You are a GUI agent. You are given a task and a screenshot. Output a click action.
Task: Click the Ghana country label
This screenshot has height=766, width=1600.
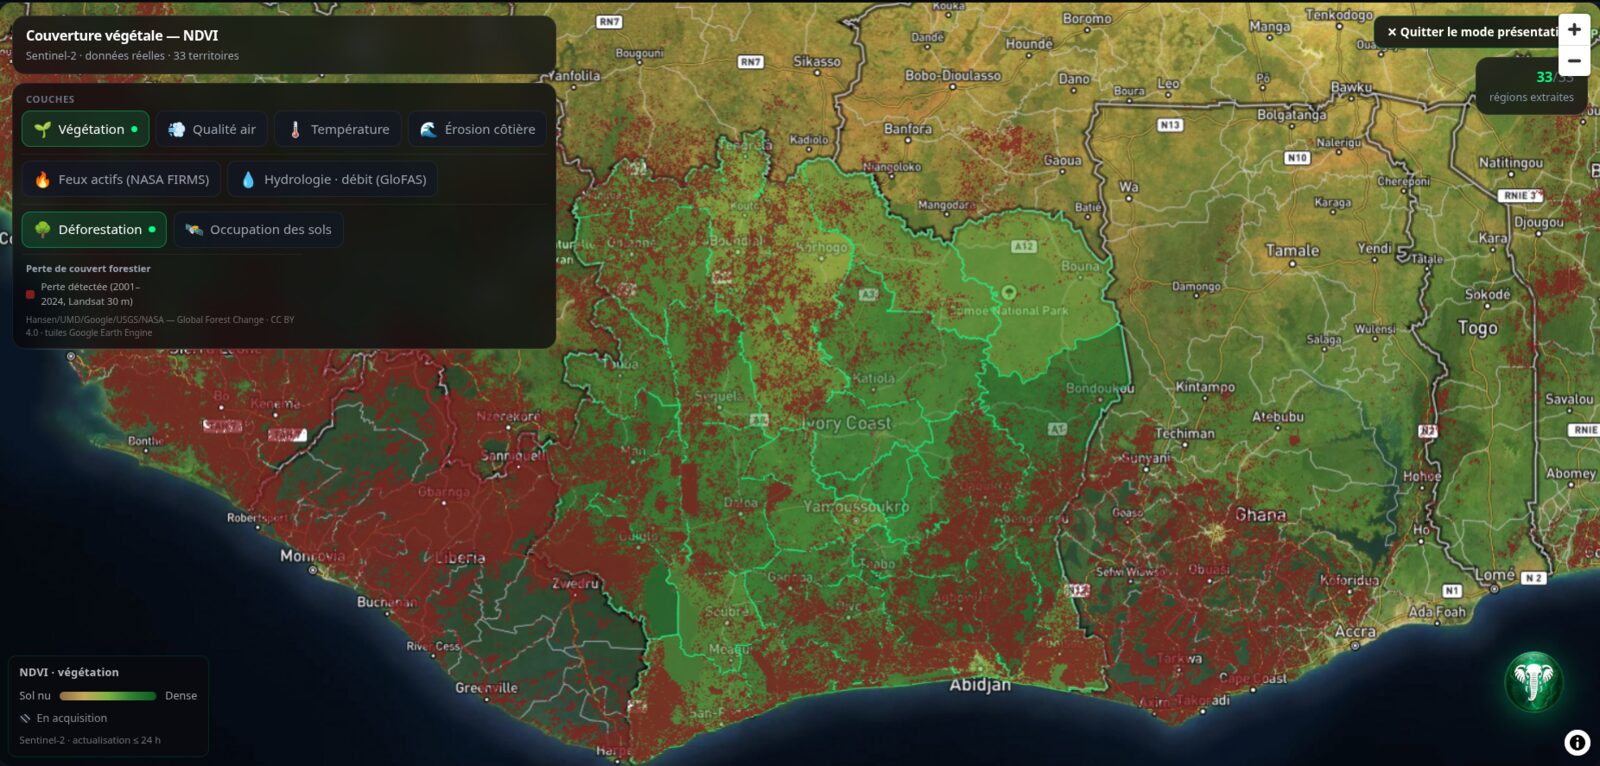click(x=1260, y=515)
